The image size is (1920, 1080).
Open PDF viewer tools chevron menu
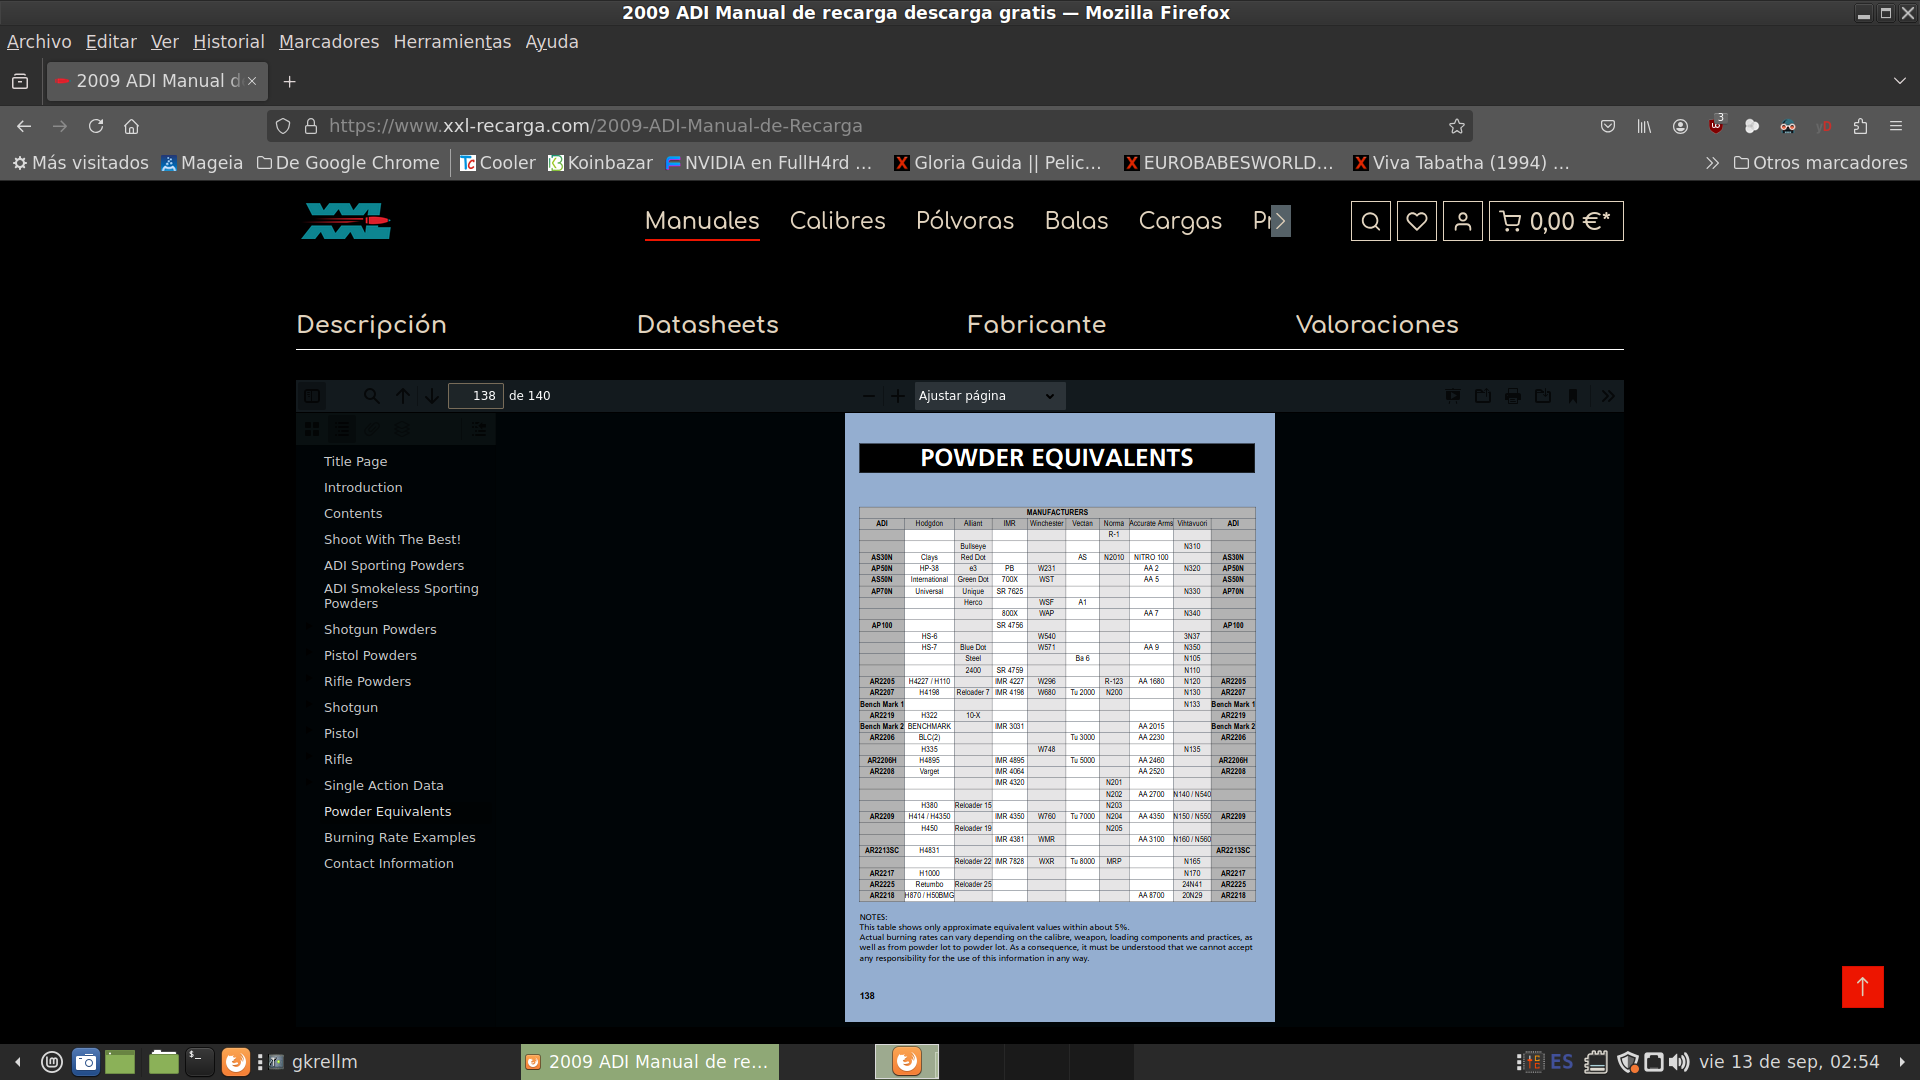click(1608, 396)
